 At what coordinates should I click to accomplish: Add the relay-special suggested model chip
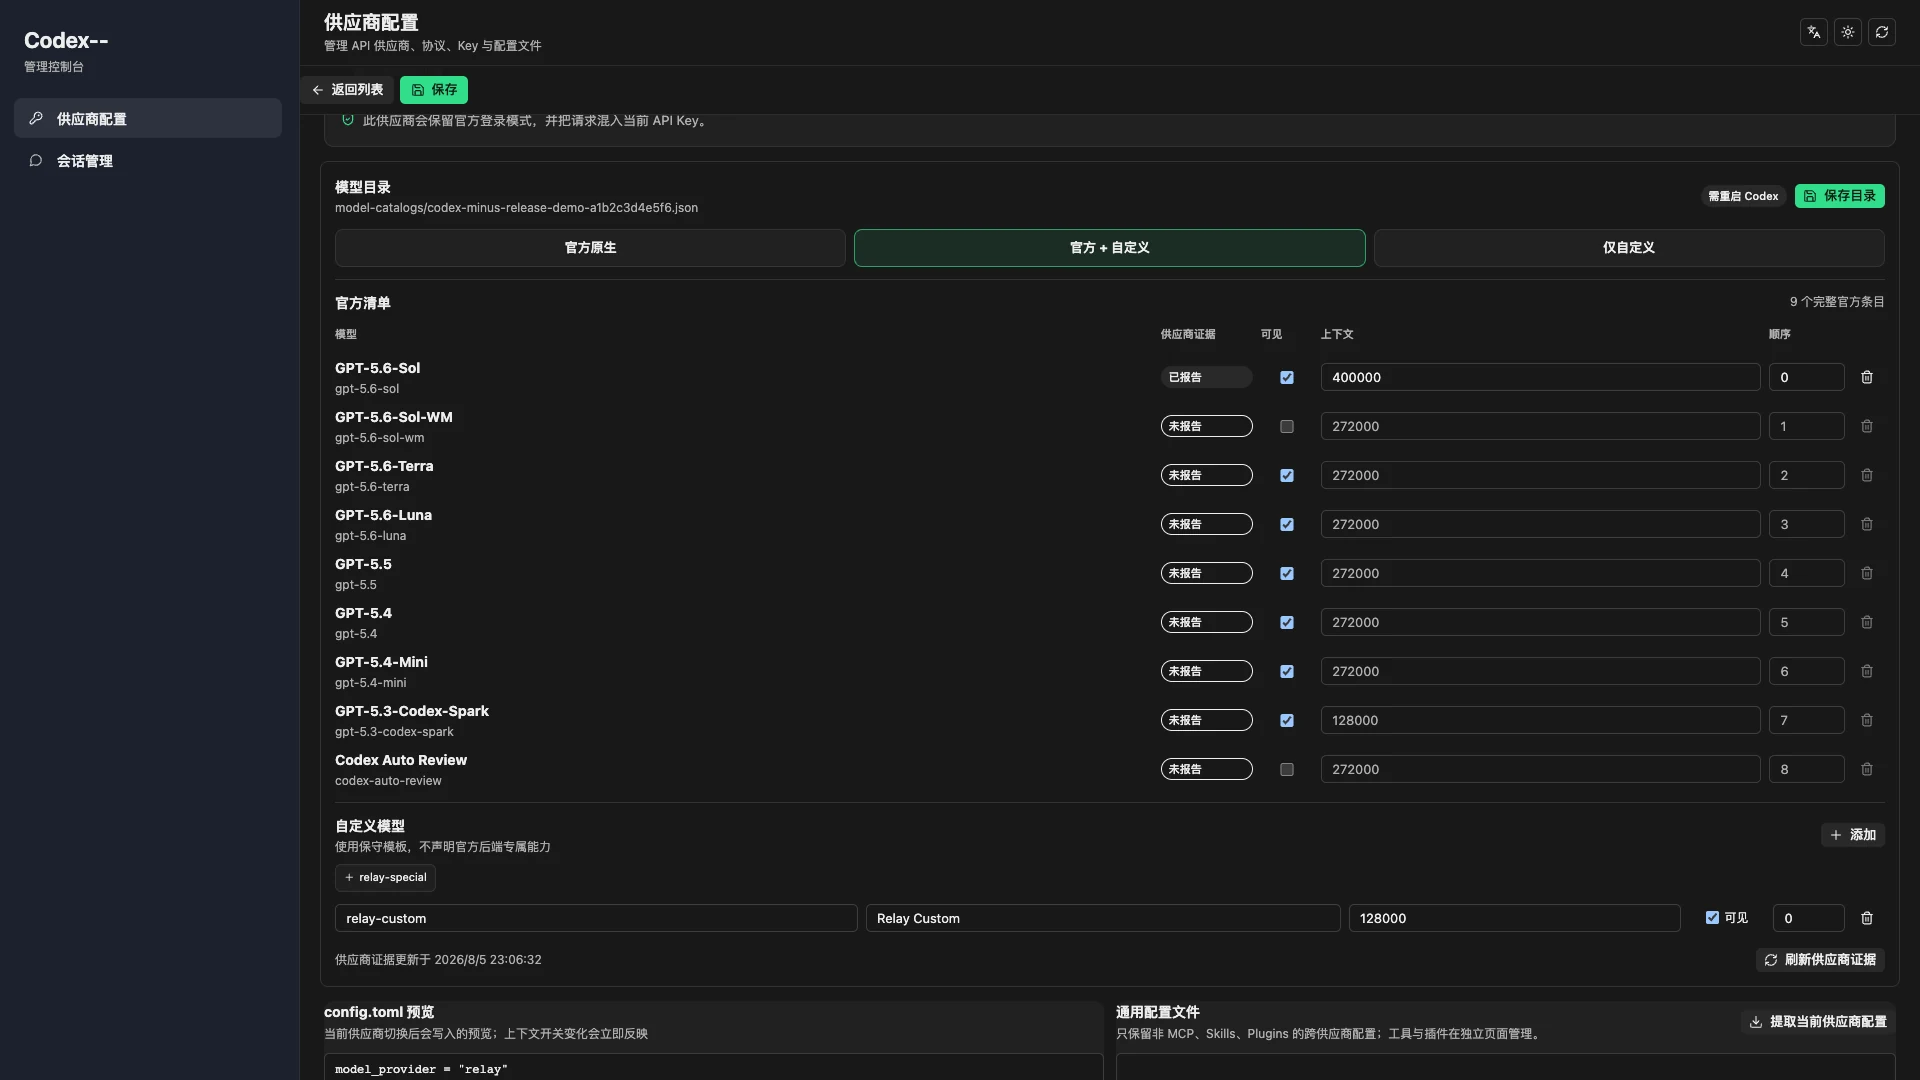click(x=385, y=878)
